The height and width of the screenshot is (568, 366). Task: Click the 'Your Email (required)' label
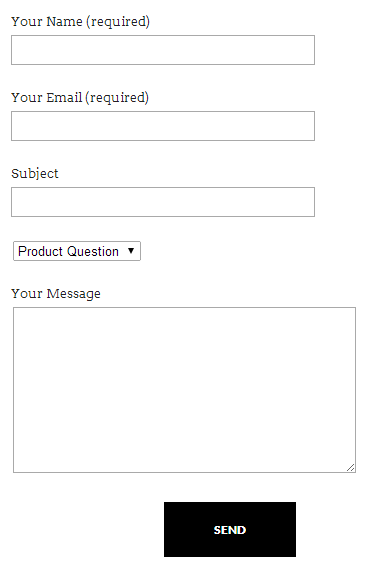pos(80,98)
